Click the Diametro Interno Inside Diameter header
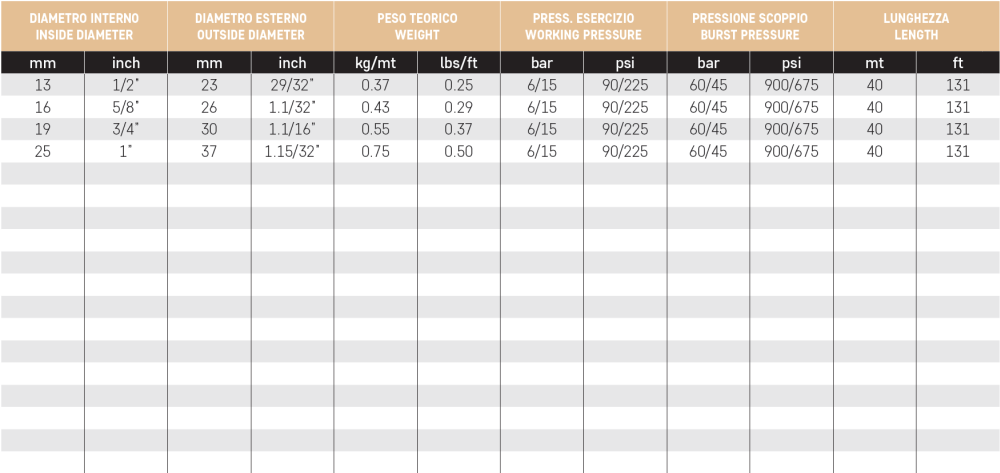The image size is (1000, 473). click(x=84, y=26)
